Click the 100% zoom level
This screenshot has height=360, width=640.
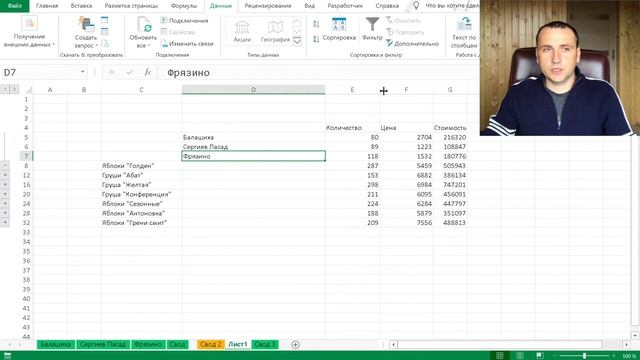coord(629,356)
